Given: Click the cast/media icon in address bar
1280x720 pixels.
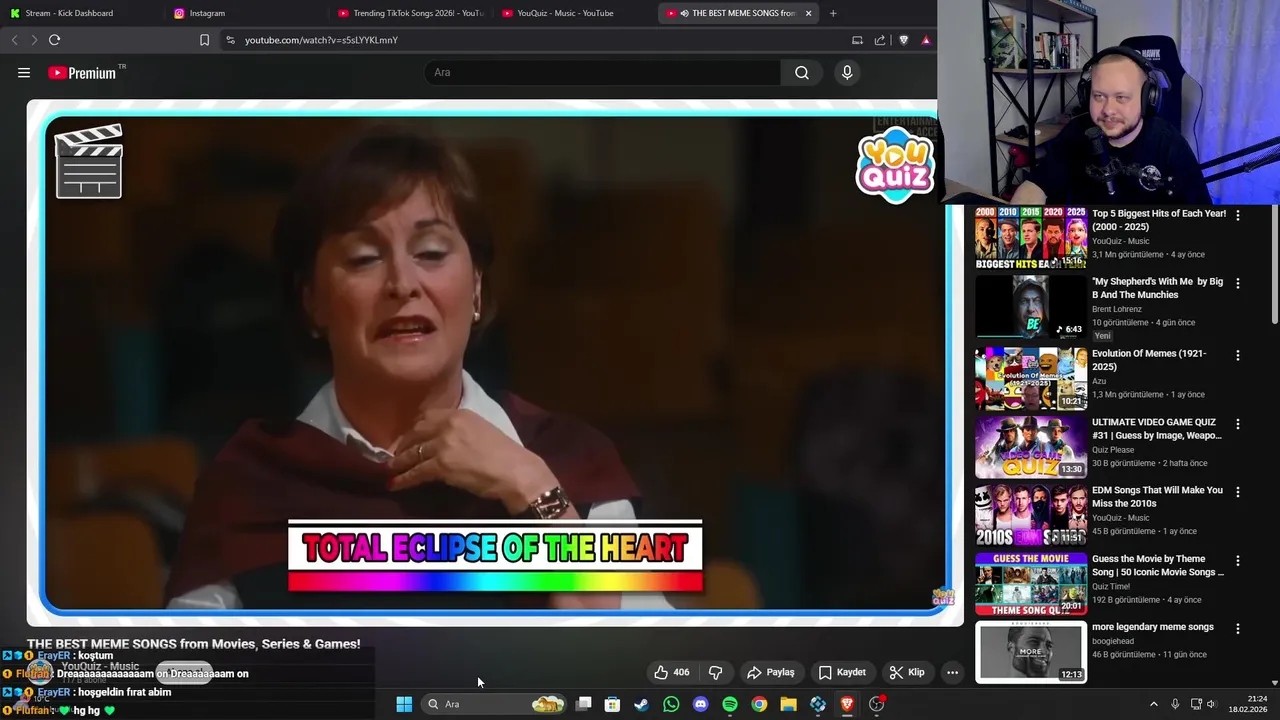Looking at the screenshot, I should [857, 40].
